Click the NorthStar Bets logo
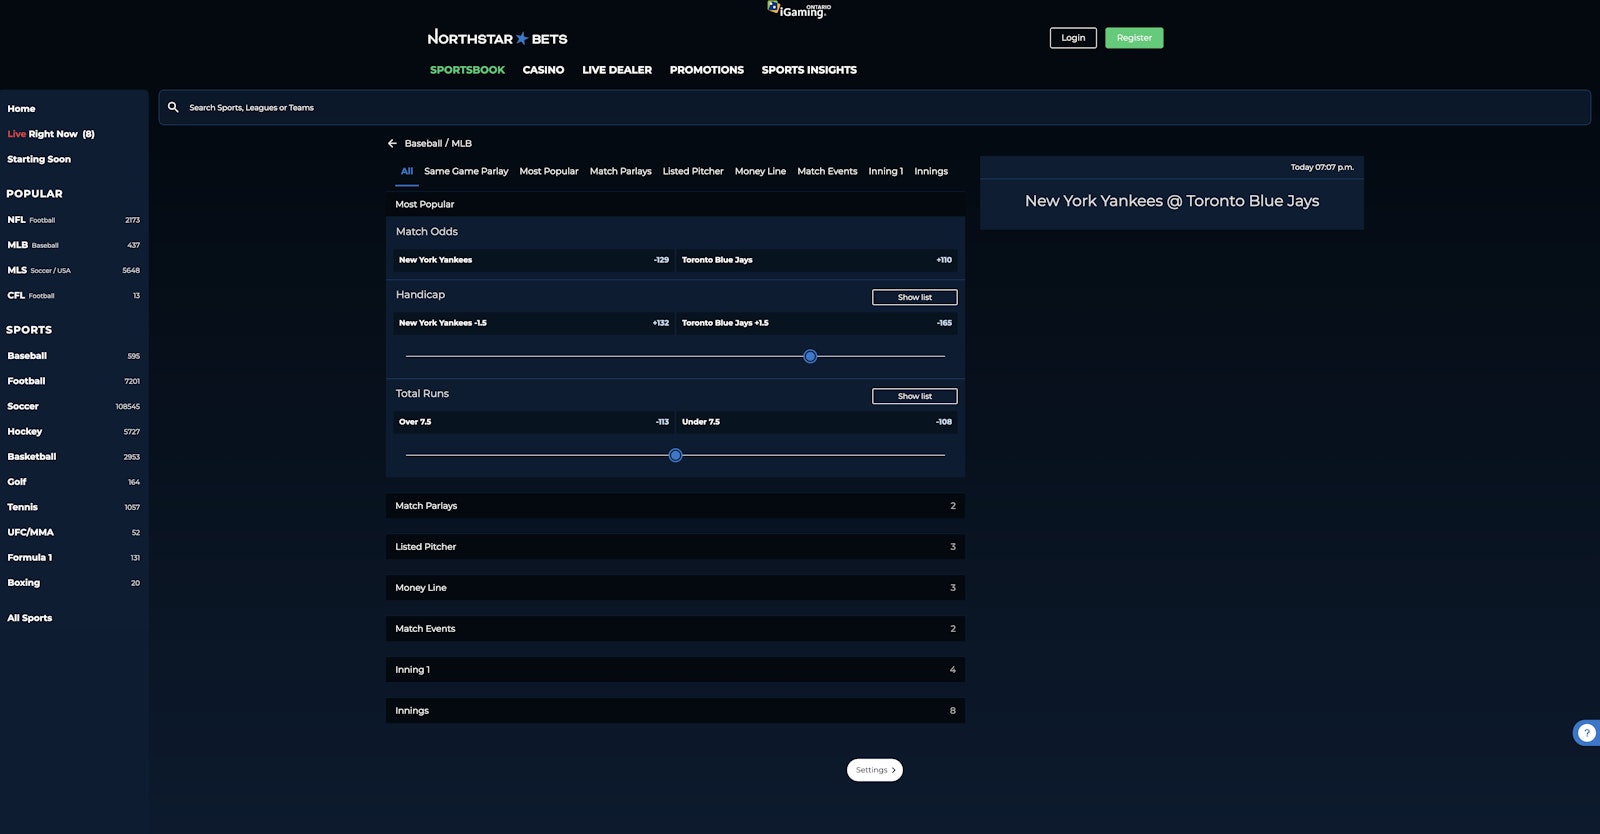This screenshot has width=1600, height=834. 497,38
